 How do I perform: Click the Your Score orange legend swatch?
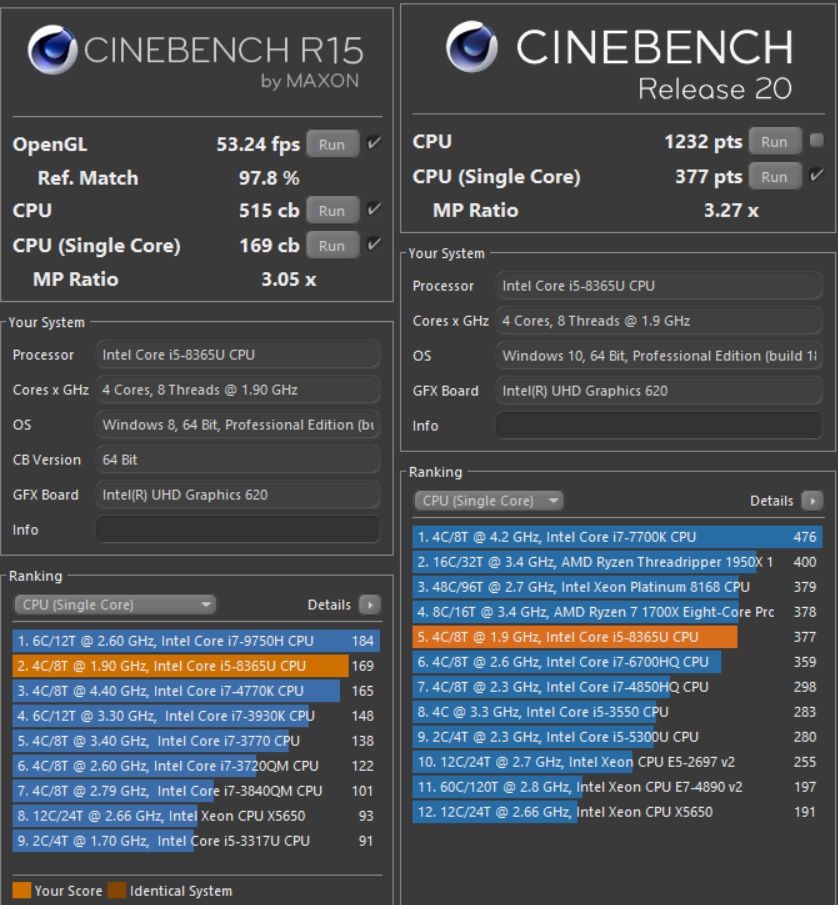coord(21,891)
